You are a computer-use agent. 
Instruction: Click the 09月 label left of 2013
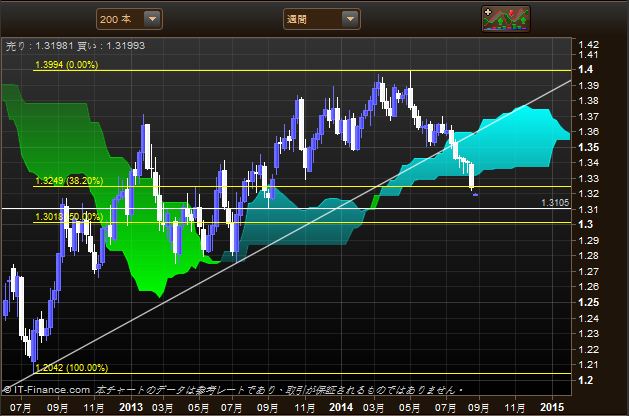pyautogui.click(x=57, y=408)
